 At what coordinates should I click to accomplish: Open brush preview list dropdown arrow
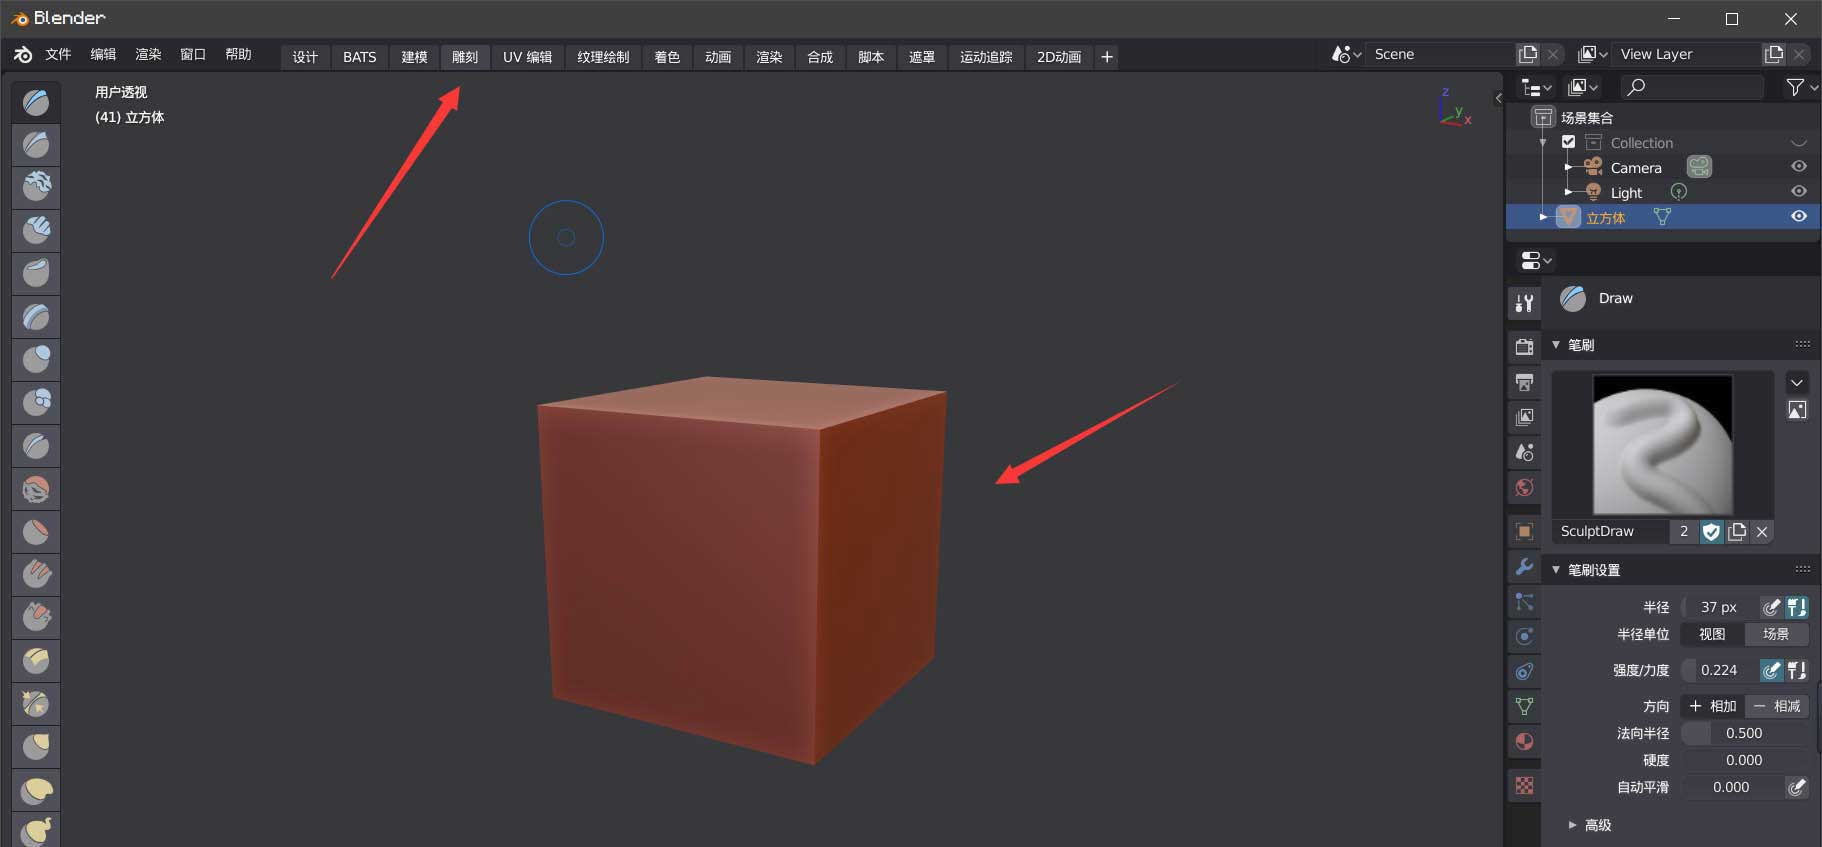[1797, 383]
